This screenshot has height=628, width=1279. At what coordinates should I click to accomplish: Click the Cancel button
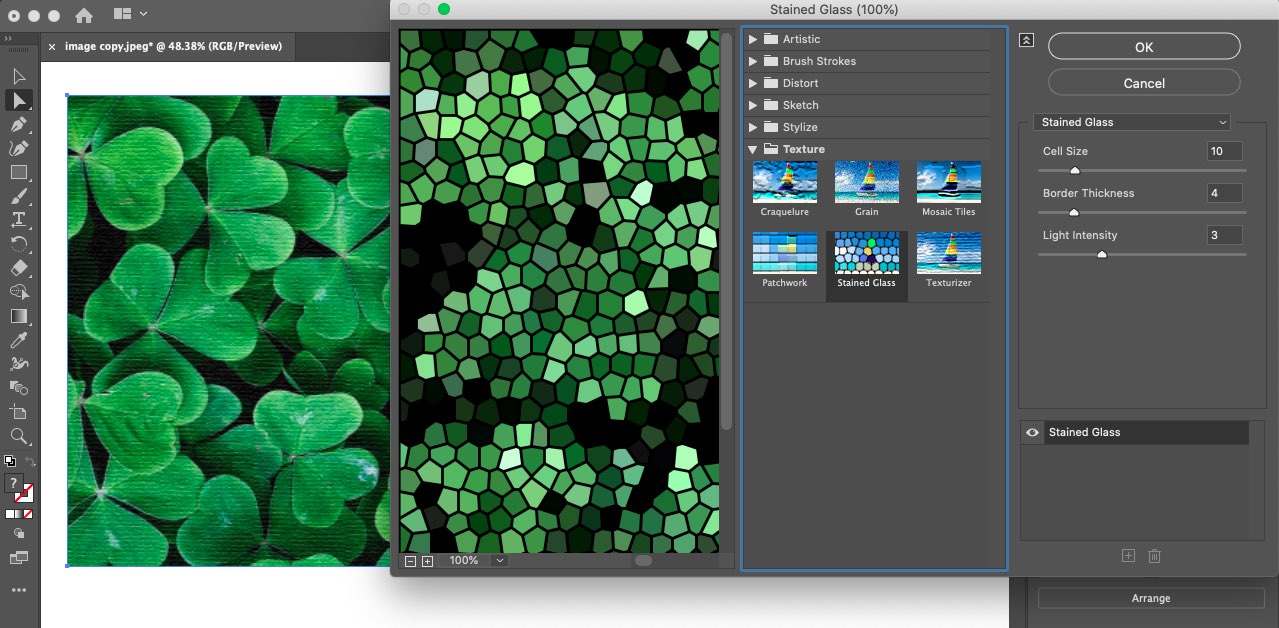coord(1144,83)
